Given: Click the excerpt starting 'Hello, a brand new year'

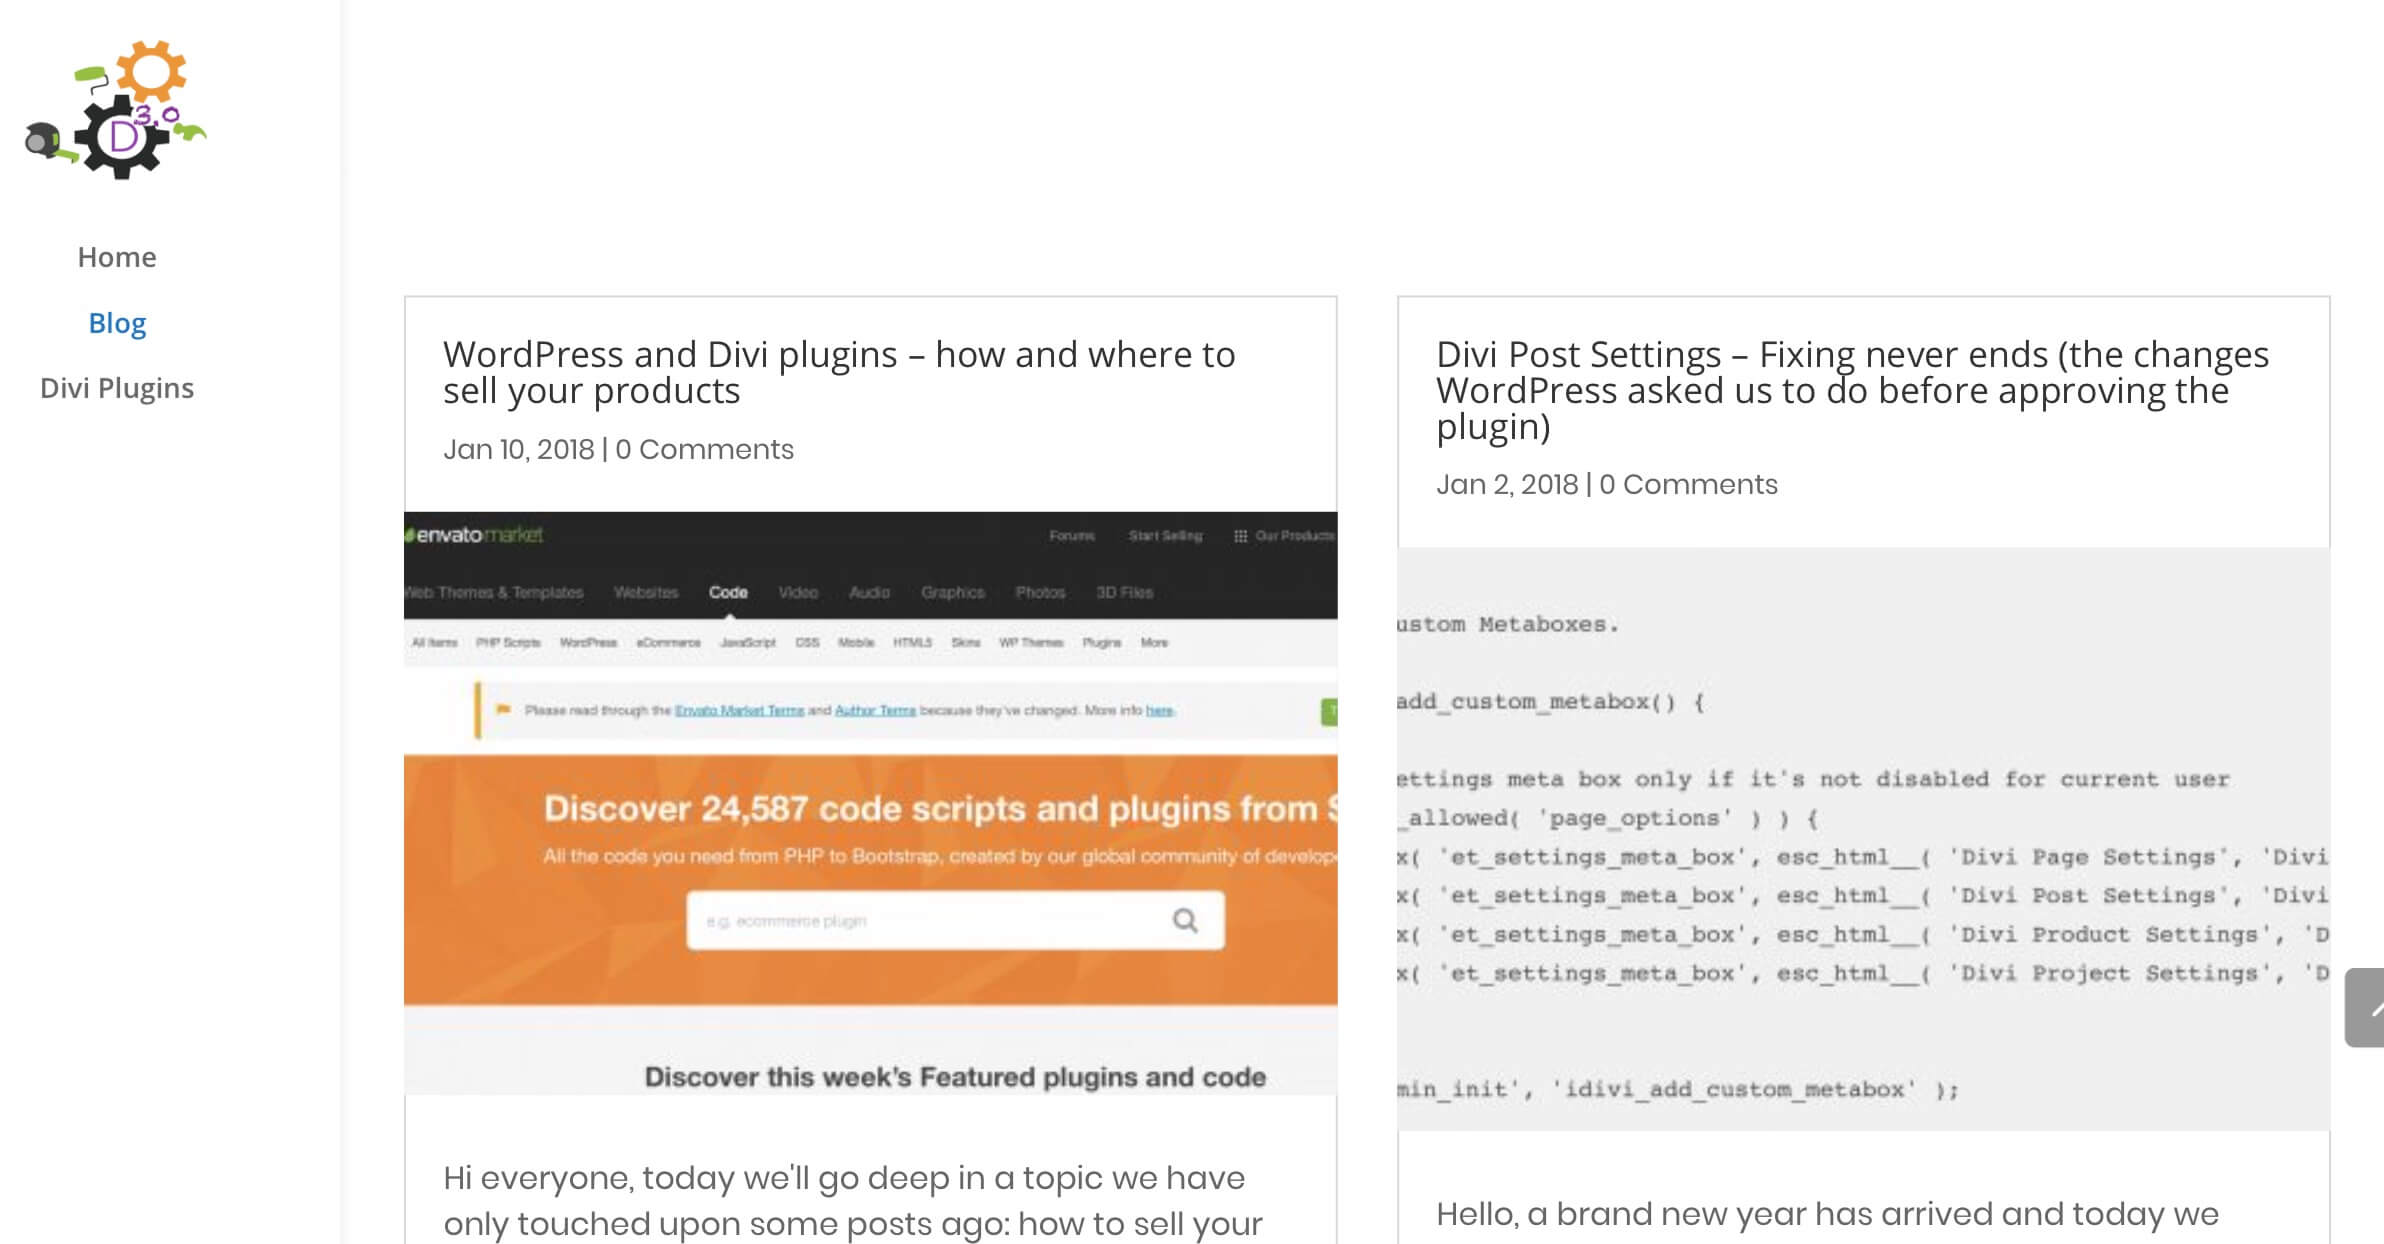Looking at the screenshot, I should click(1827, 1214).
